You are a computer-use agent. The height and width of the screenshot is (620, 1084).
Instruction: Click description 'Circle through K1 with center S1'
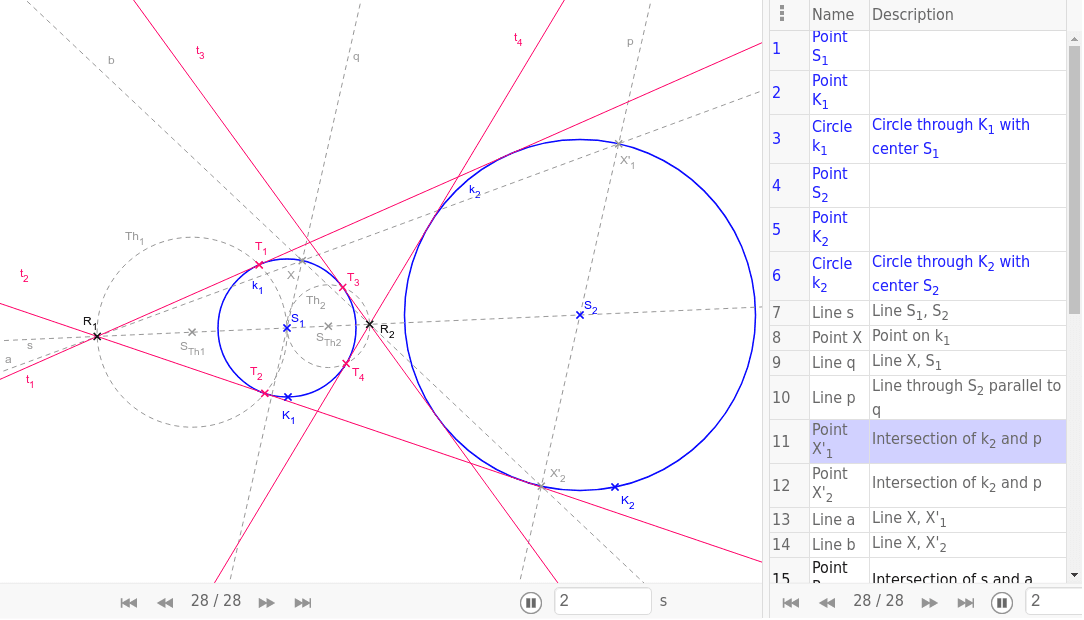coord(951,137)
